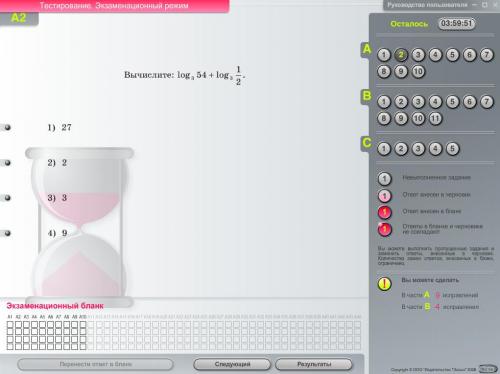Select question 5 in part A
Screen dimensions: 500x374
(x=452, y=55)
